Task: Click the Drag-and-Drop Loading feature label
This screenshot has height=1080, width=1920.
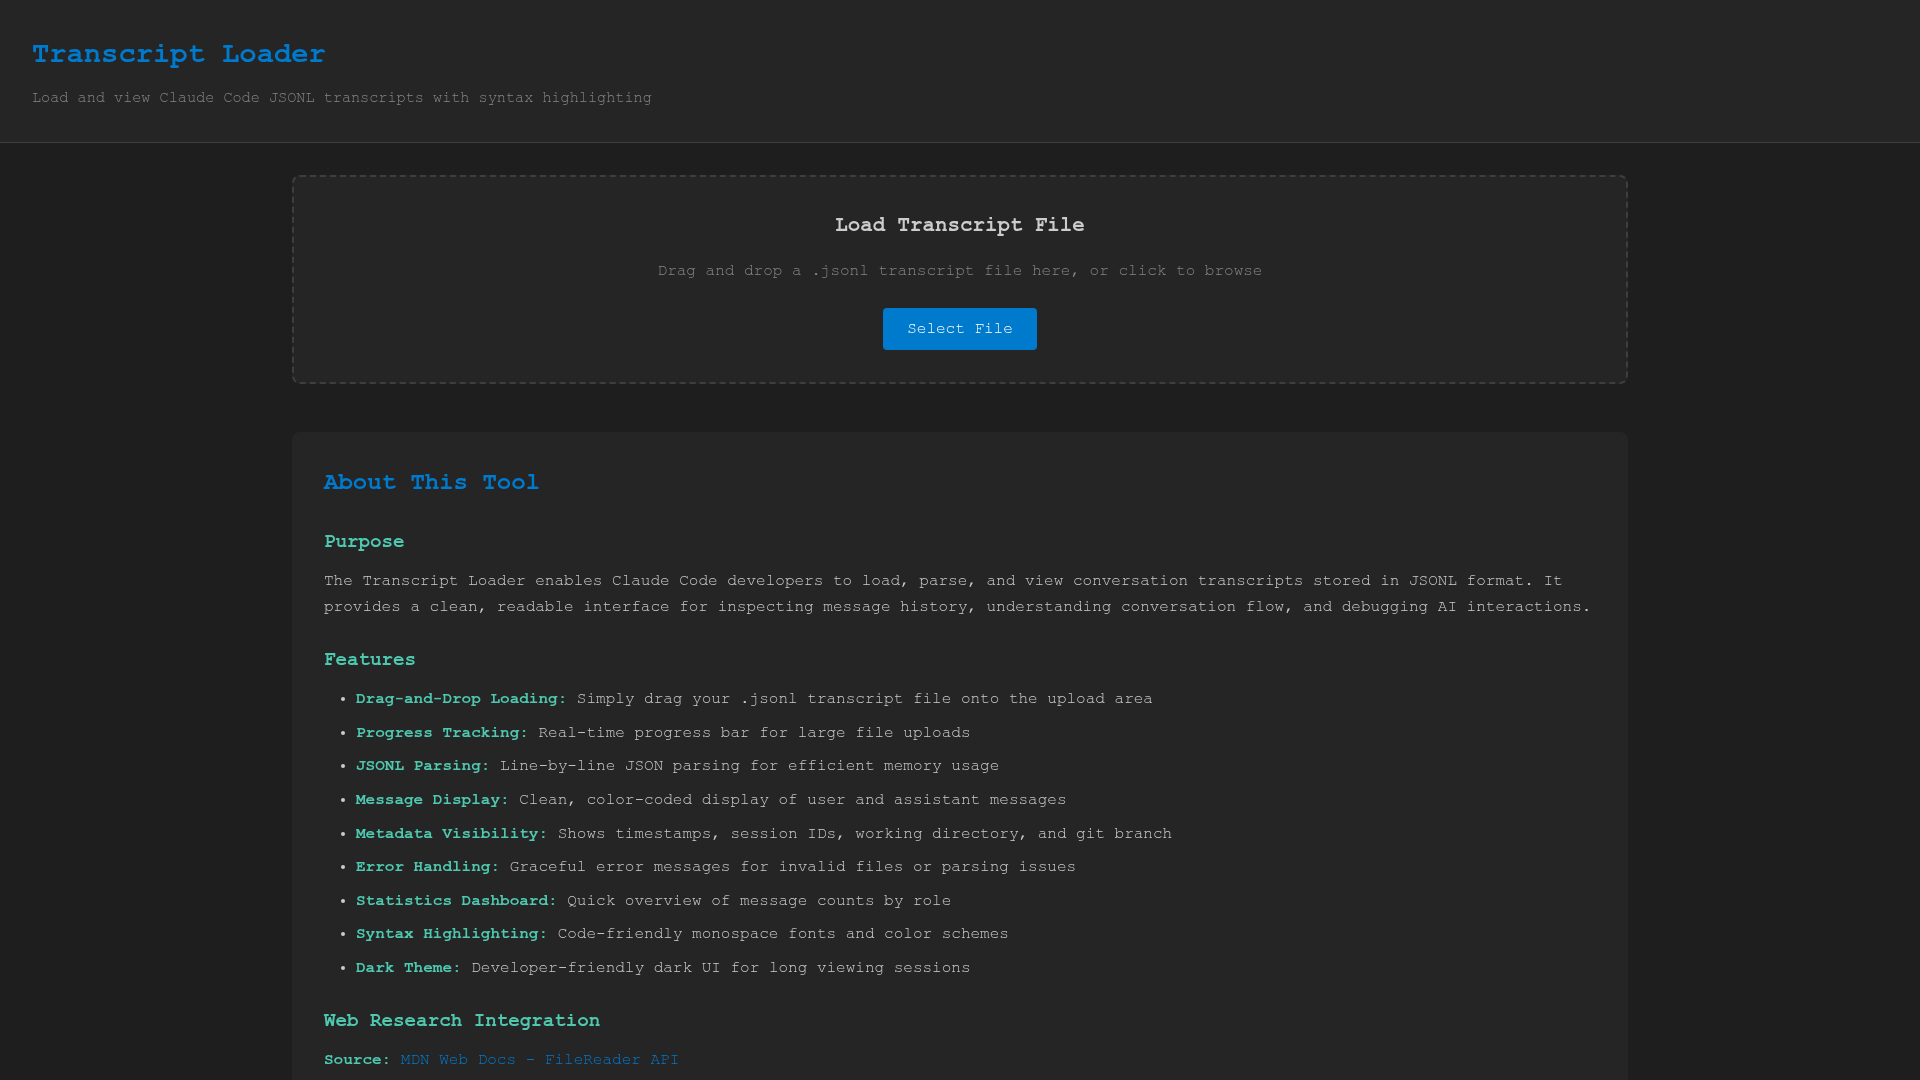Action: [460, 699]
